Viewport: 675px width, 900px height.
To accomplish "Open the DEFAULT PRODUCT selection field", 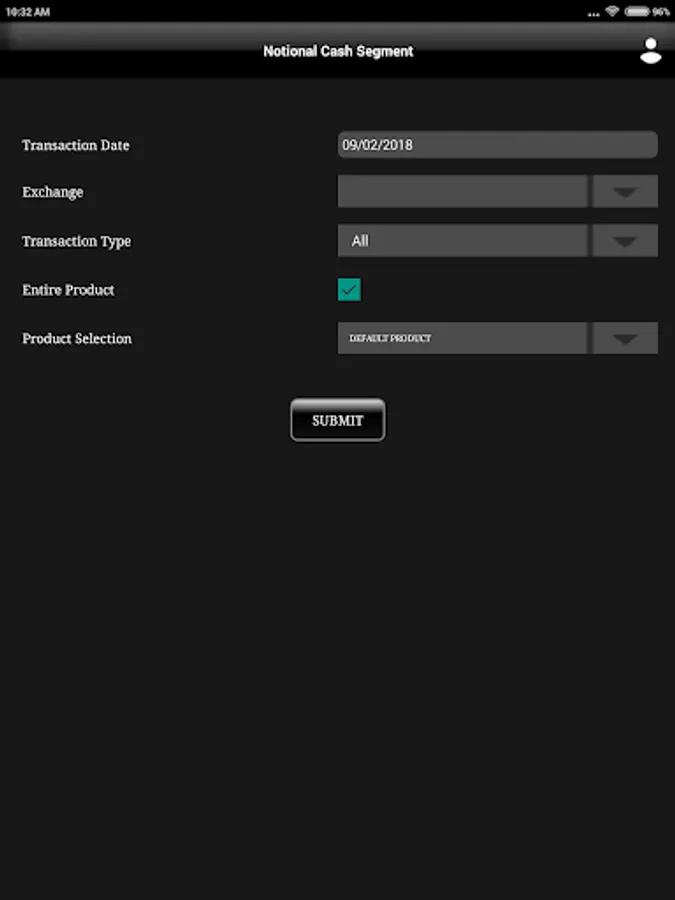I will [x=462, y=338].
